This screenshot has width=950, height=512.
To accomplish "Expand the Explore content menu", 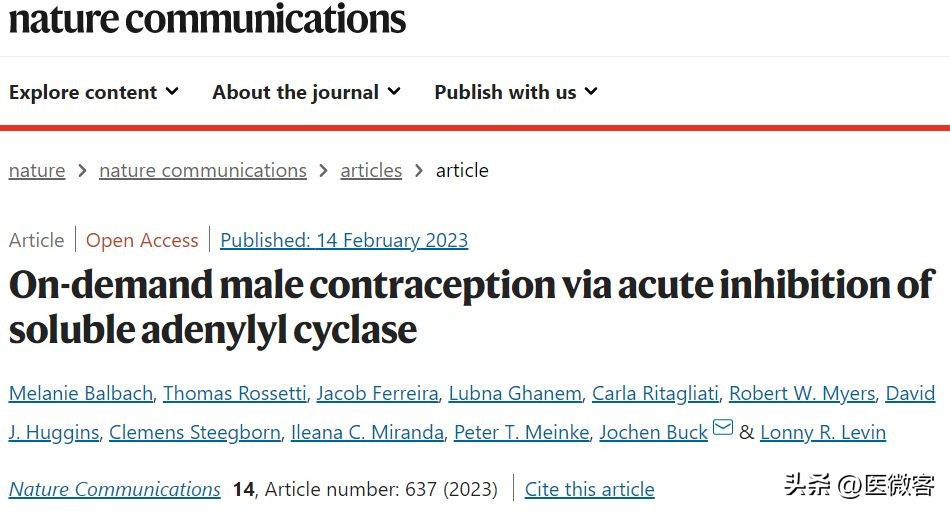I will [94, 92].
